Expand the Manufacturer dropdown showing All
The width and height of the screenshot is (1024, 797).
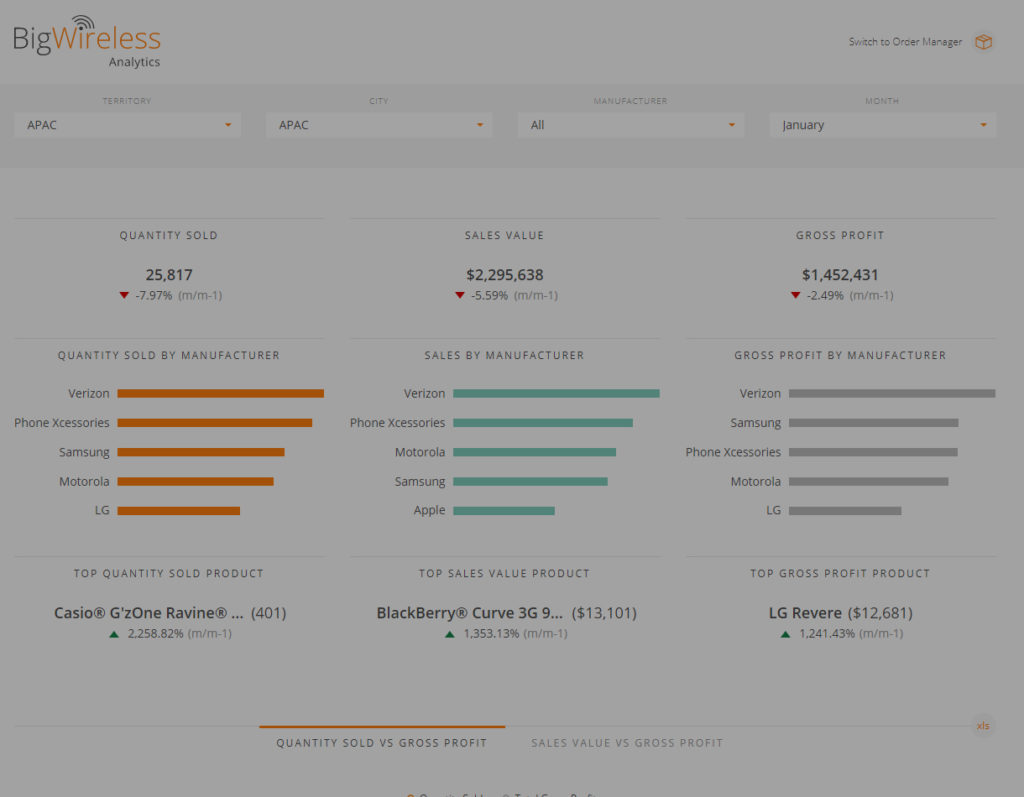[631, 125]
